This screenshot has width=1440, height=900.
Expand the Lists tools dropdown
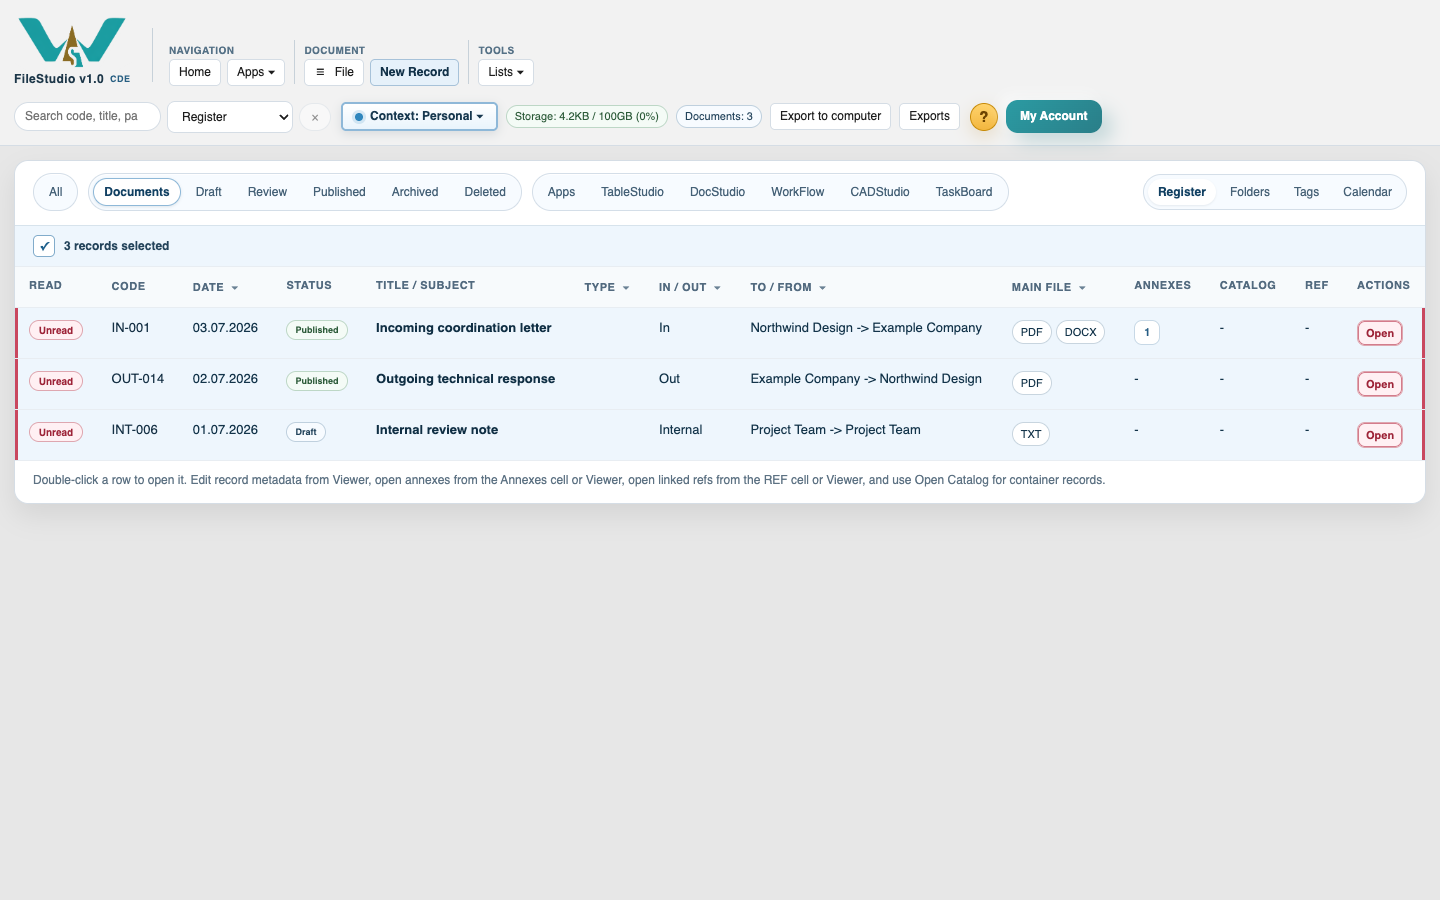(x=506, y=72)
